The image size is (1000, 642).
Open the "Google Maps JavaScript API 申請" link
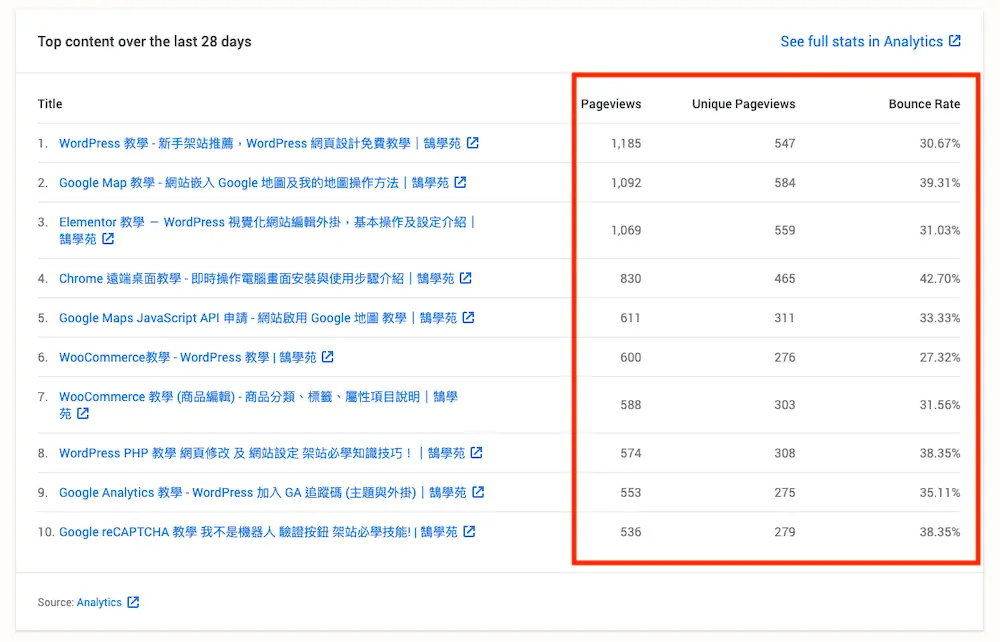[258, 318]
